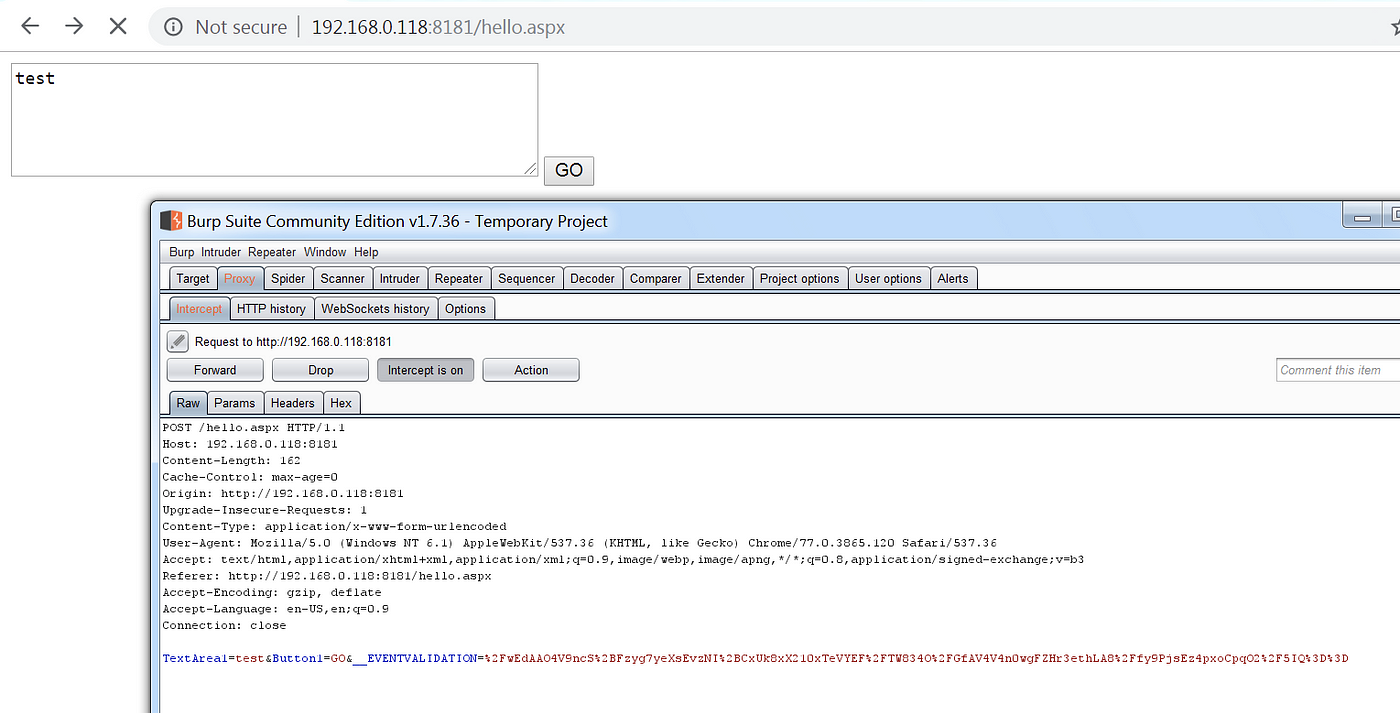Open WebSockets history sub-tab
The image size is (1400, 713).
click(x=375, y=309)
